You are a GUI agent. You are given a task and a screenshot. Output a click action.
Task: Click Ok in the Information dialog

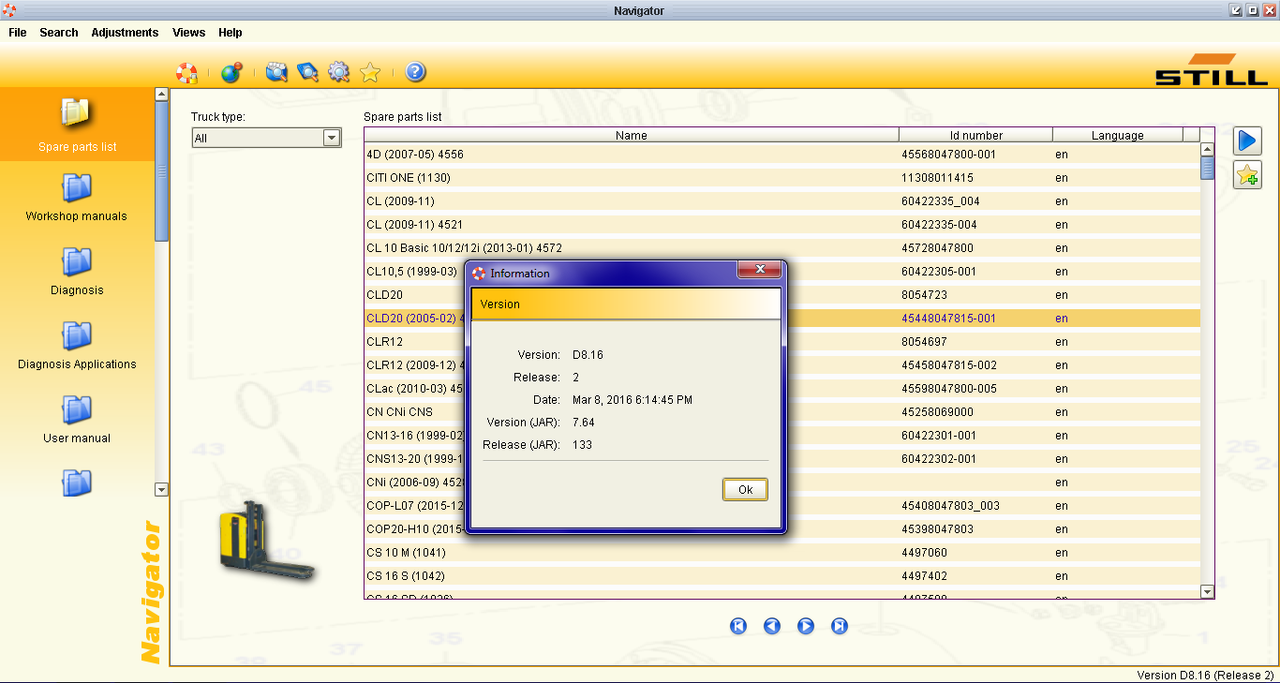pos(745,489)
